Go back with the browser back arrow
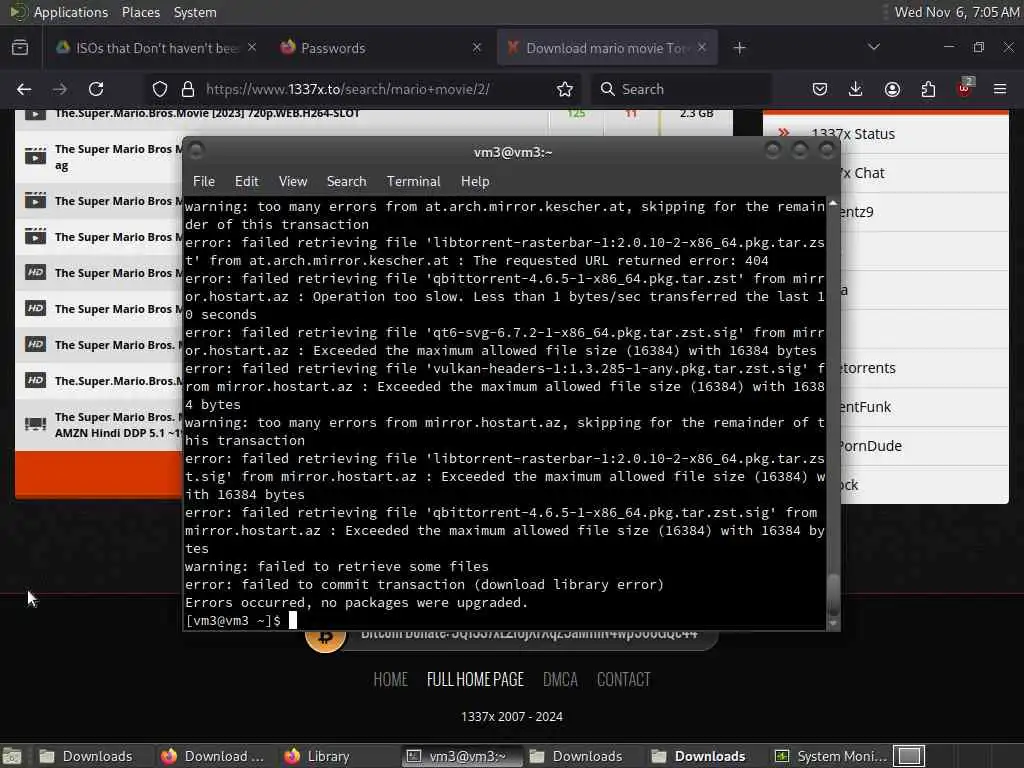Viewport: 1024px width, 768px height. pyautogui.click(x=24, y=89)
